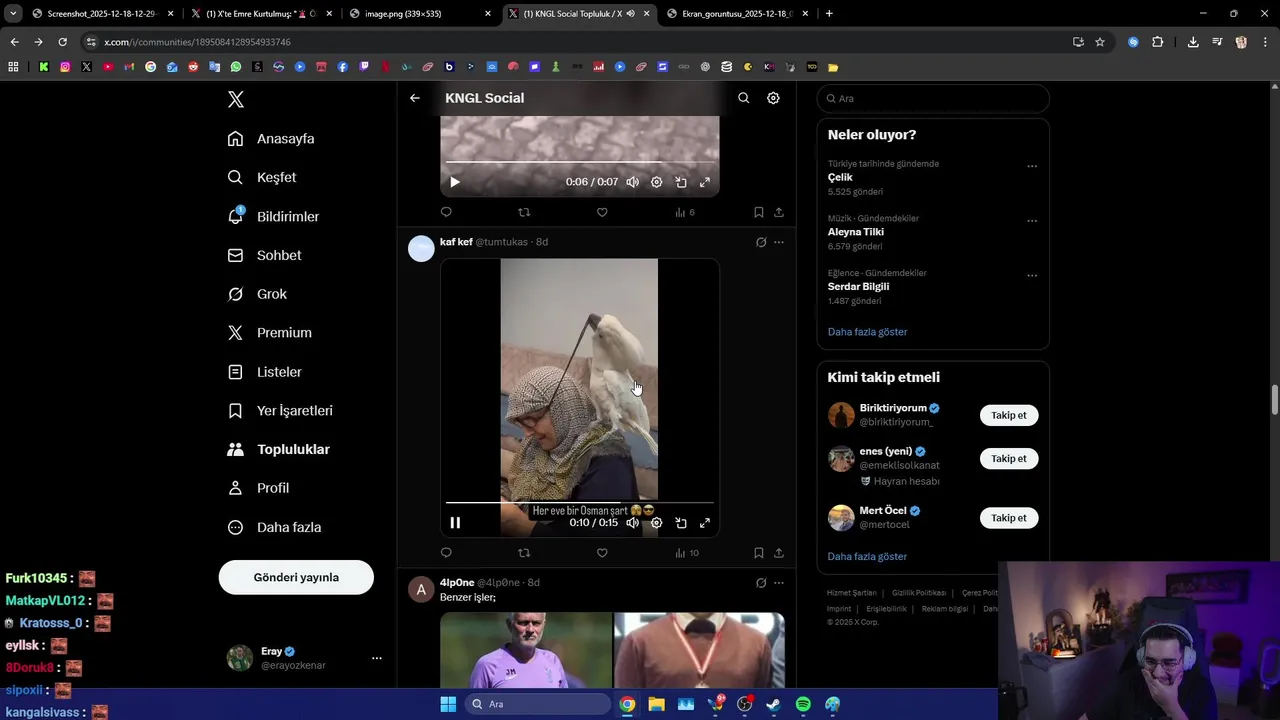Fullscreen the top video

tap(705, 182)
